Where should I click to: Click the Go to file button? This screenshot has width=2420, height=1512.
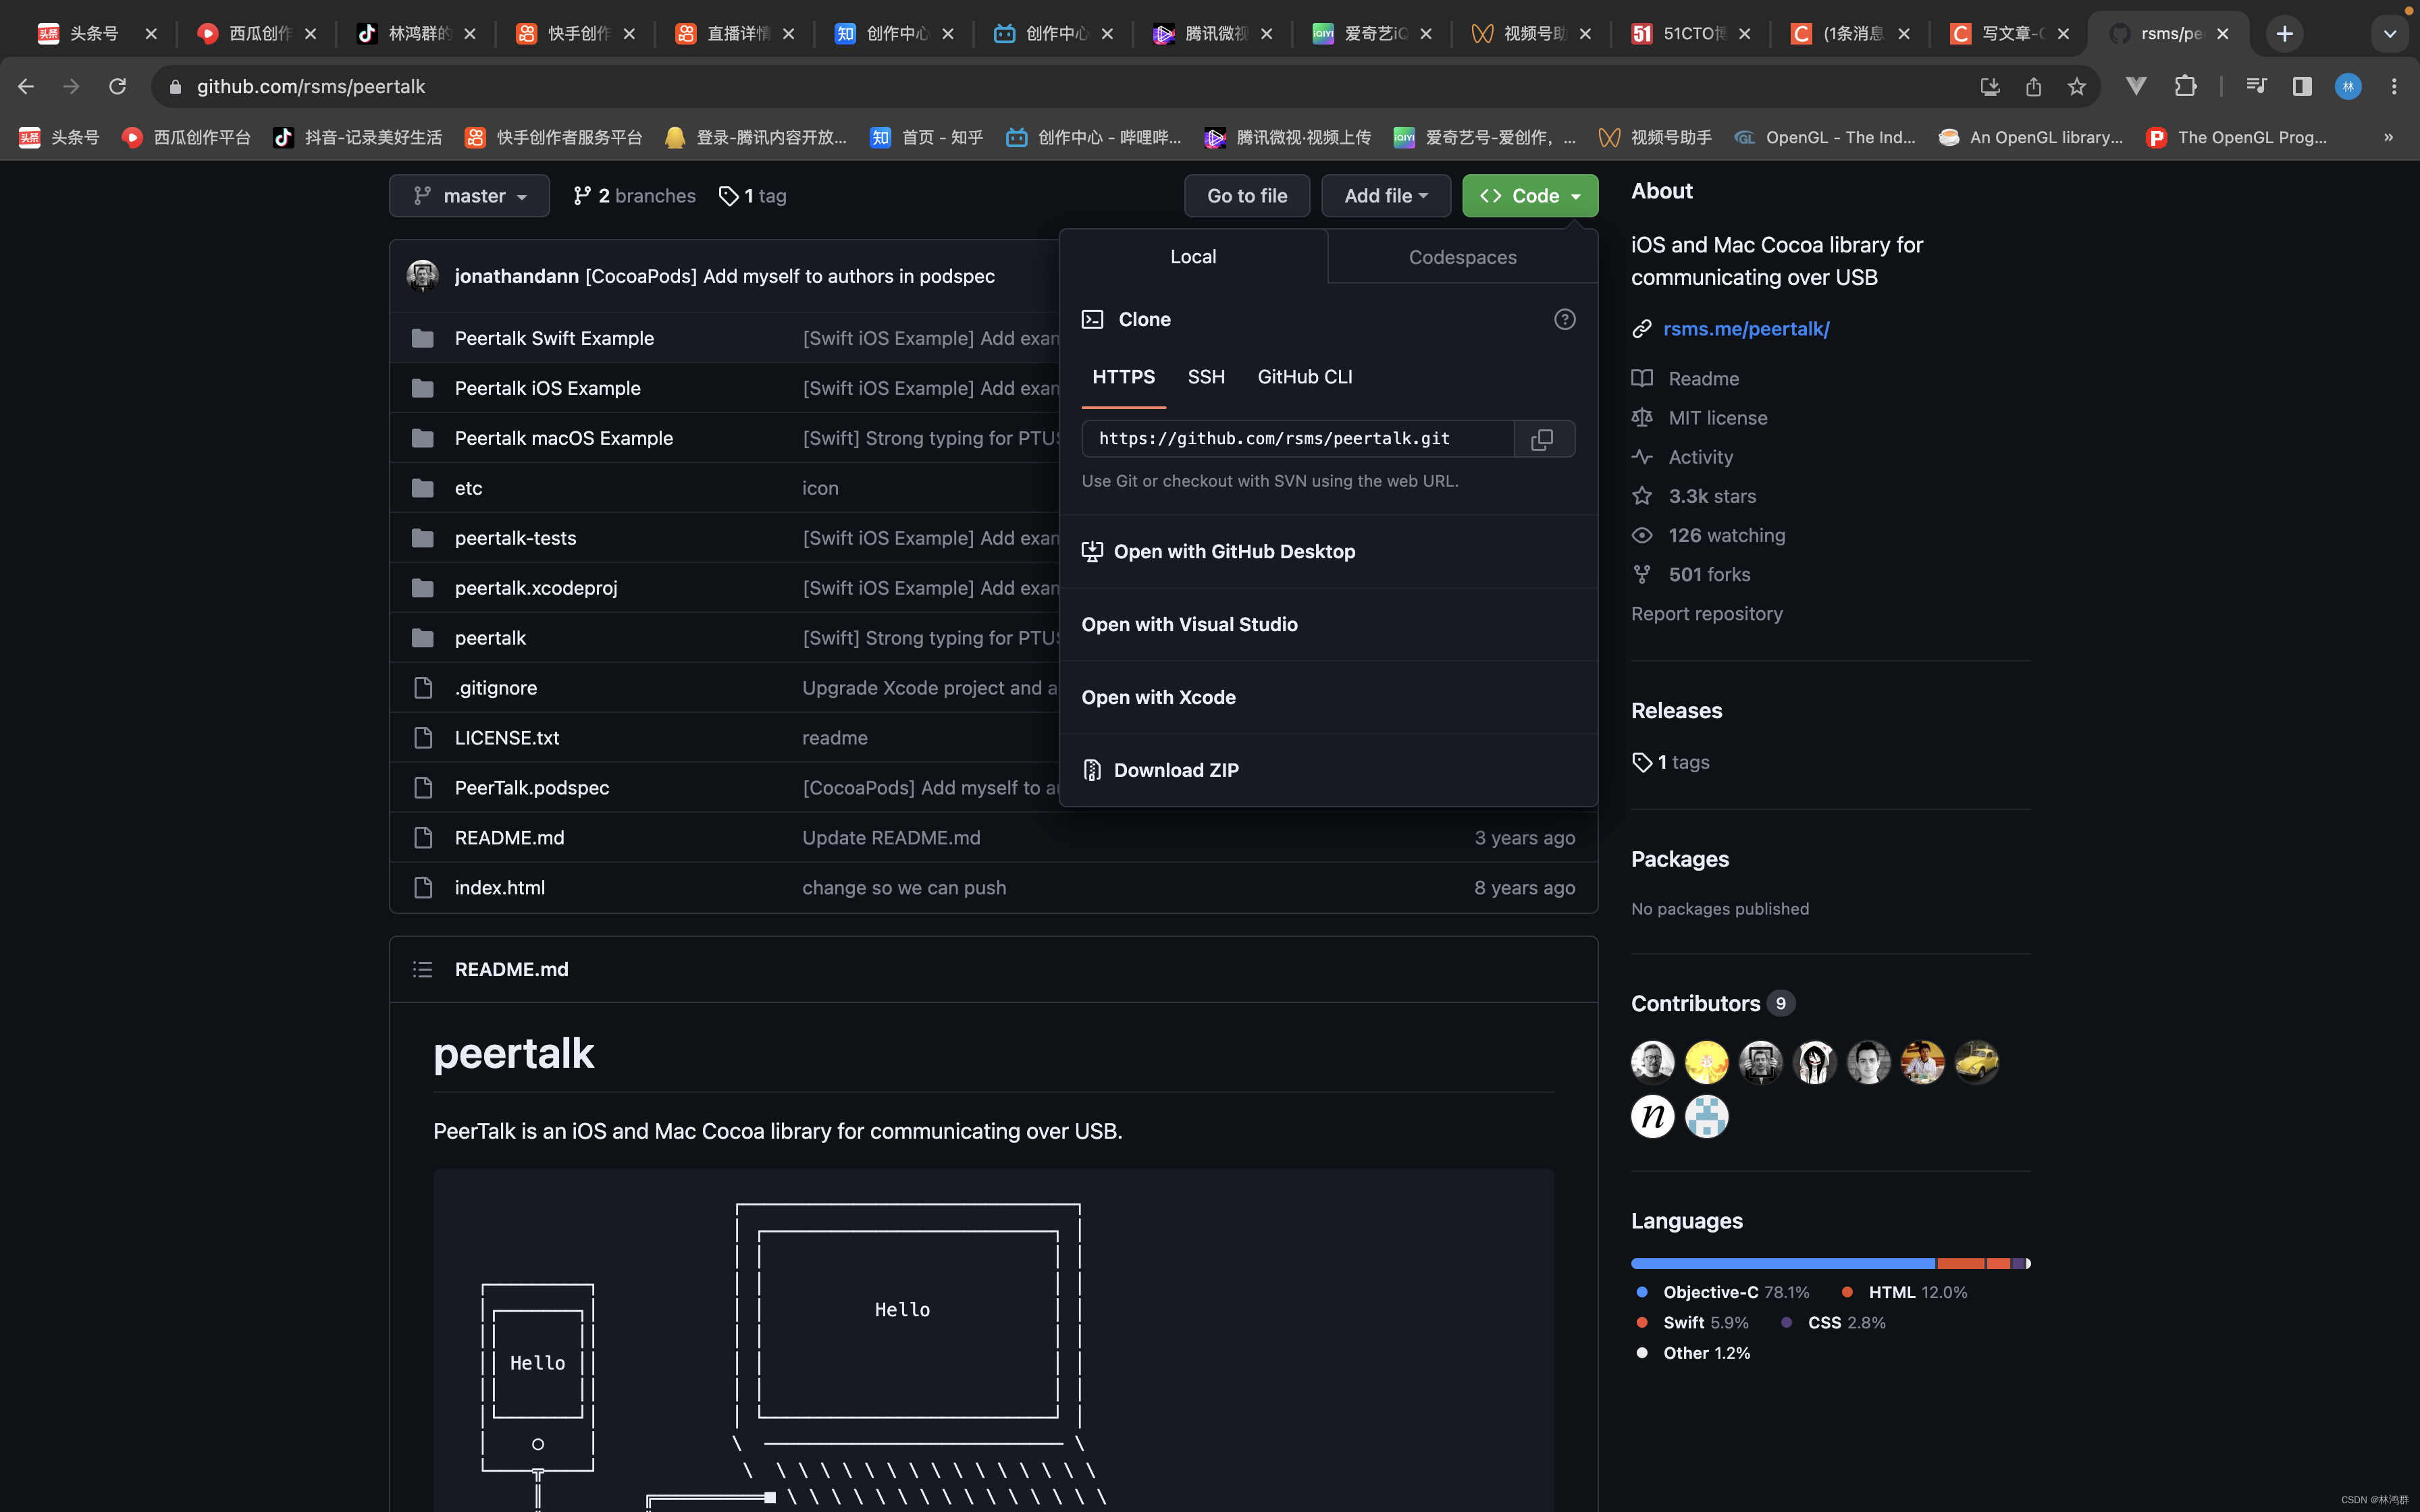coord(1247,196)
